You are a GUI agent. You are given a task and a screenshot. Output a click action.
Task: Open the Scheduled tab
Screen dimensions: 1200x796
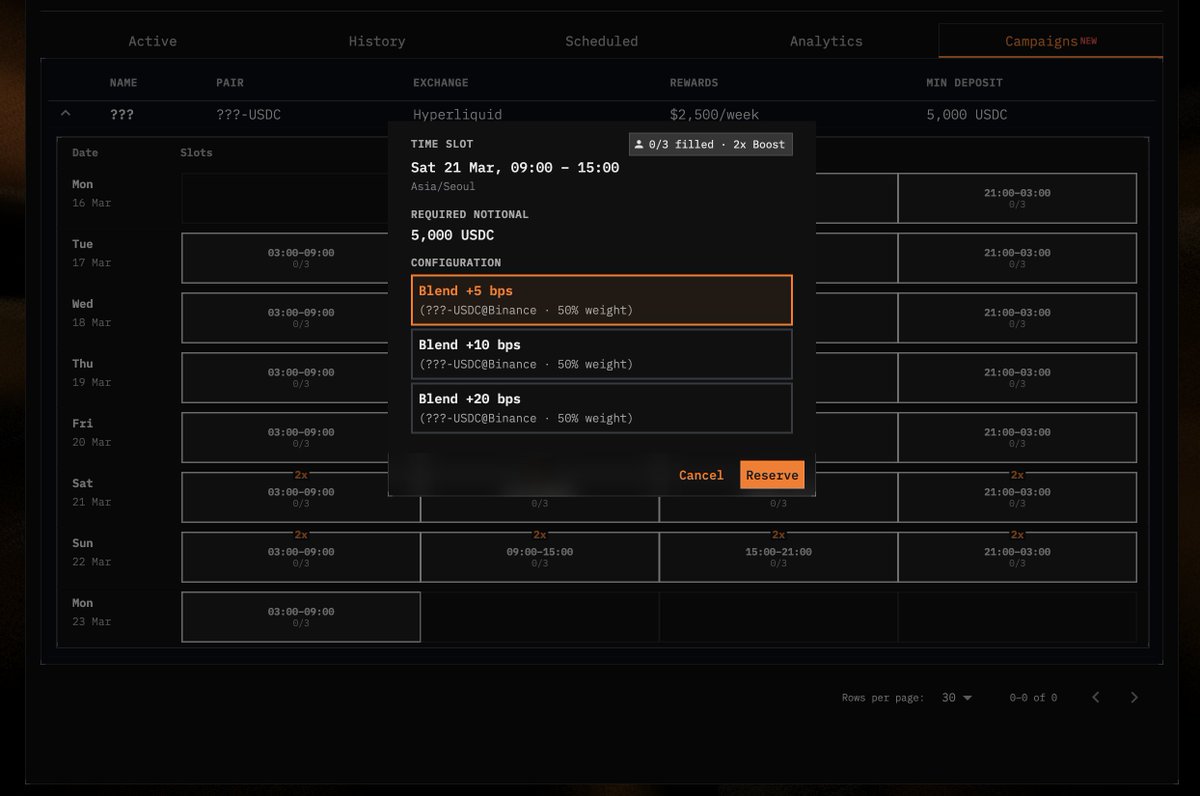[601, 41]
